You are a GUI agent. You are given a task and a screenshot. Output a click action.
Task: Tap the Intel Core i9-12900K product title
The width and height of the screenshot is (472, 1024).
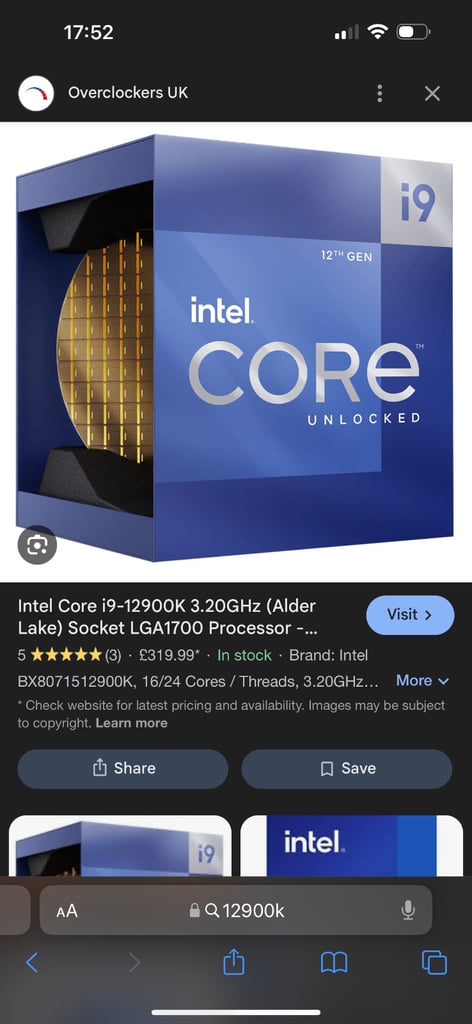pos(166,616)
